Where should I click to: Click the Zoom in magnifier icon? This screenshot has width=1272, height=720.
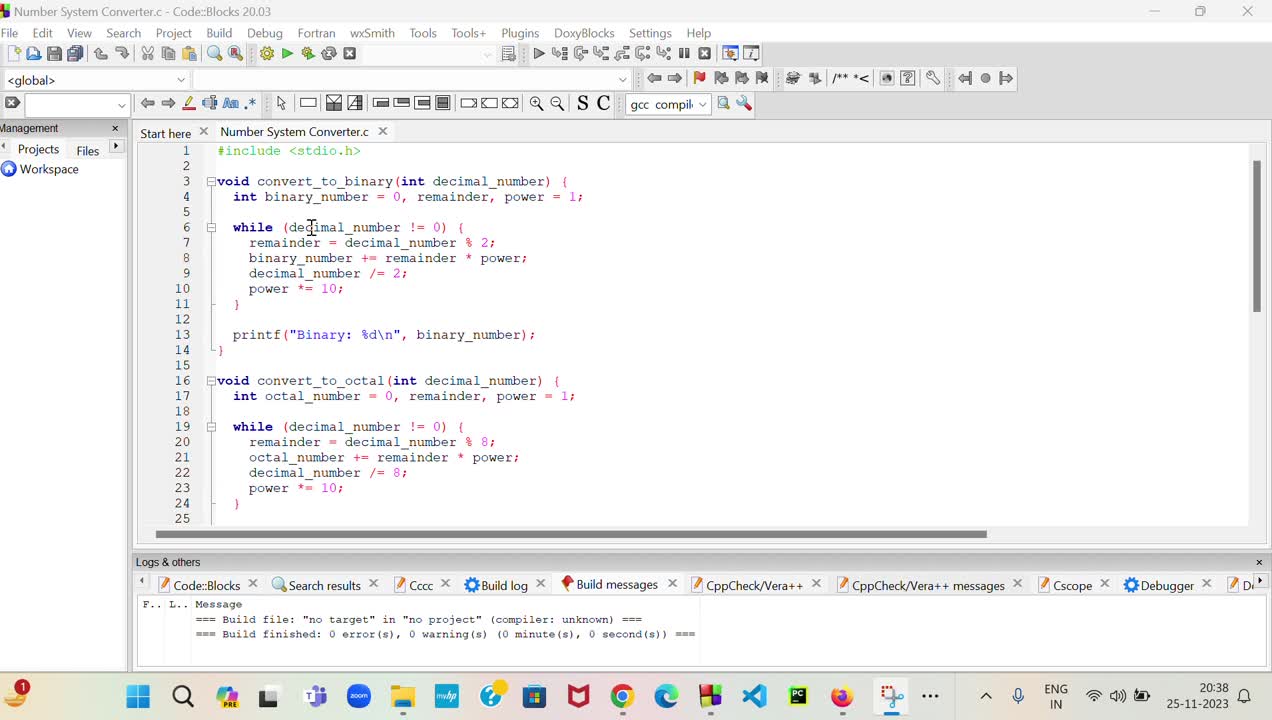pos(536,103)
